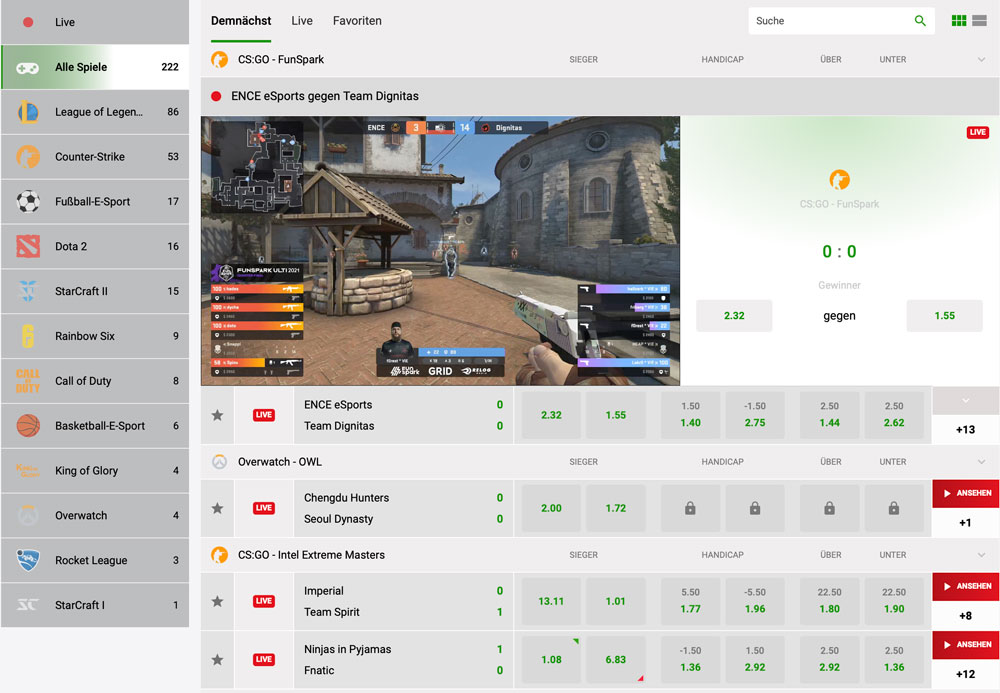Viewport: 1000px width, 693px height.
Task: Select the StarCraft I icon
Action: click(27, 605)
